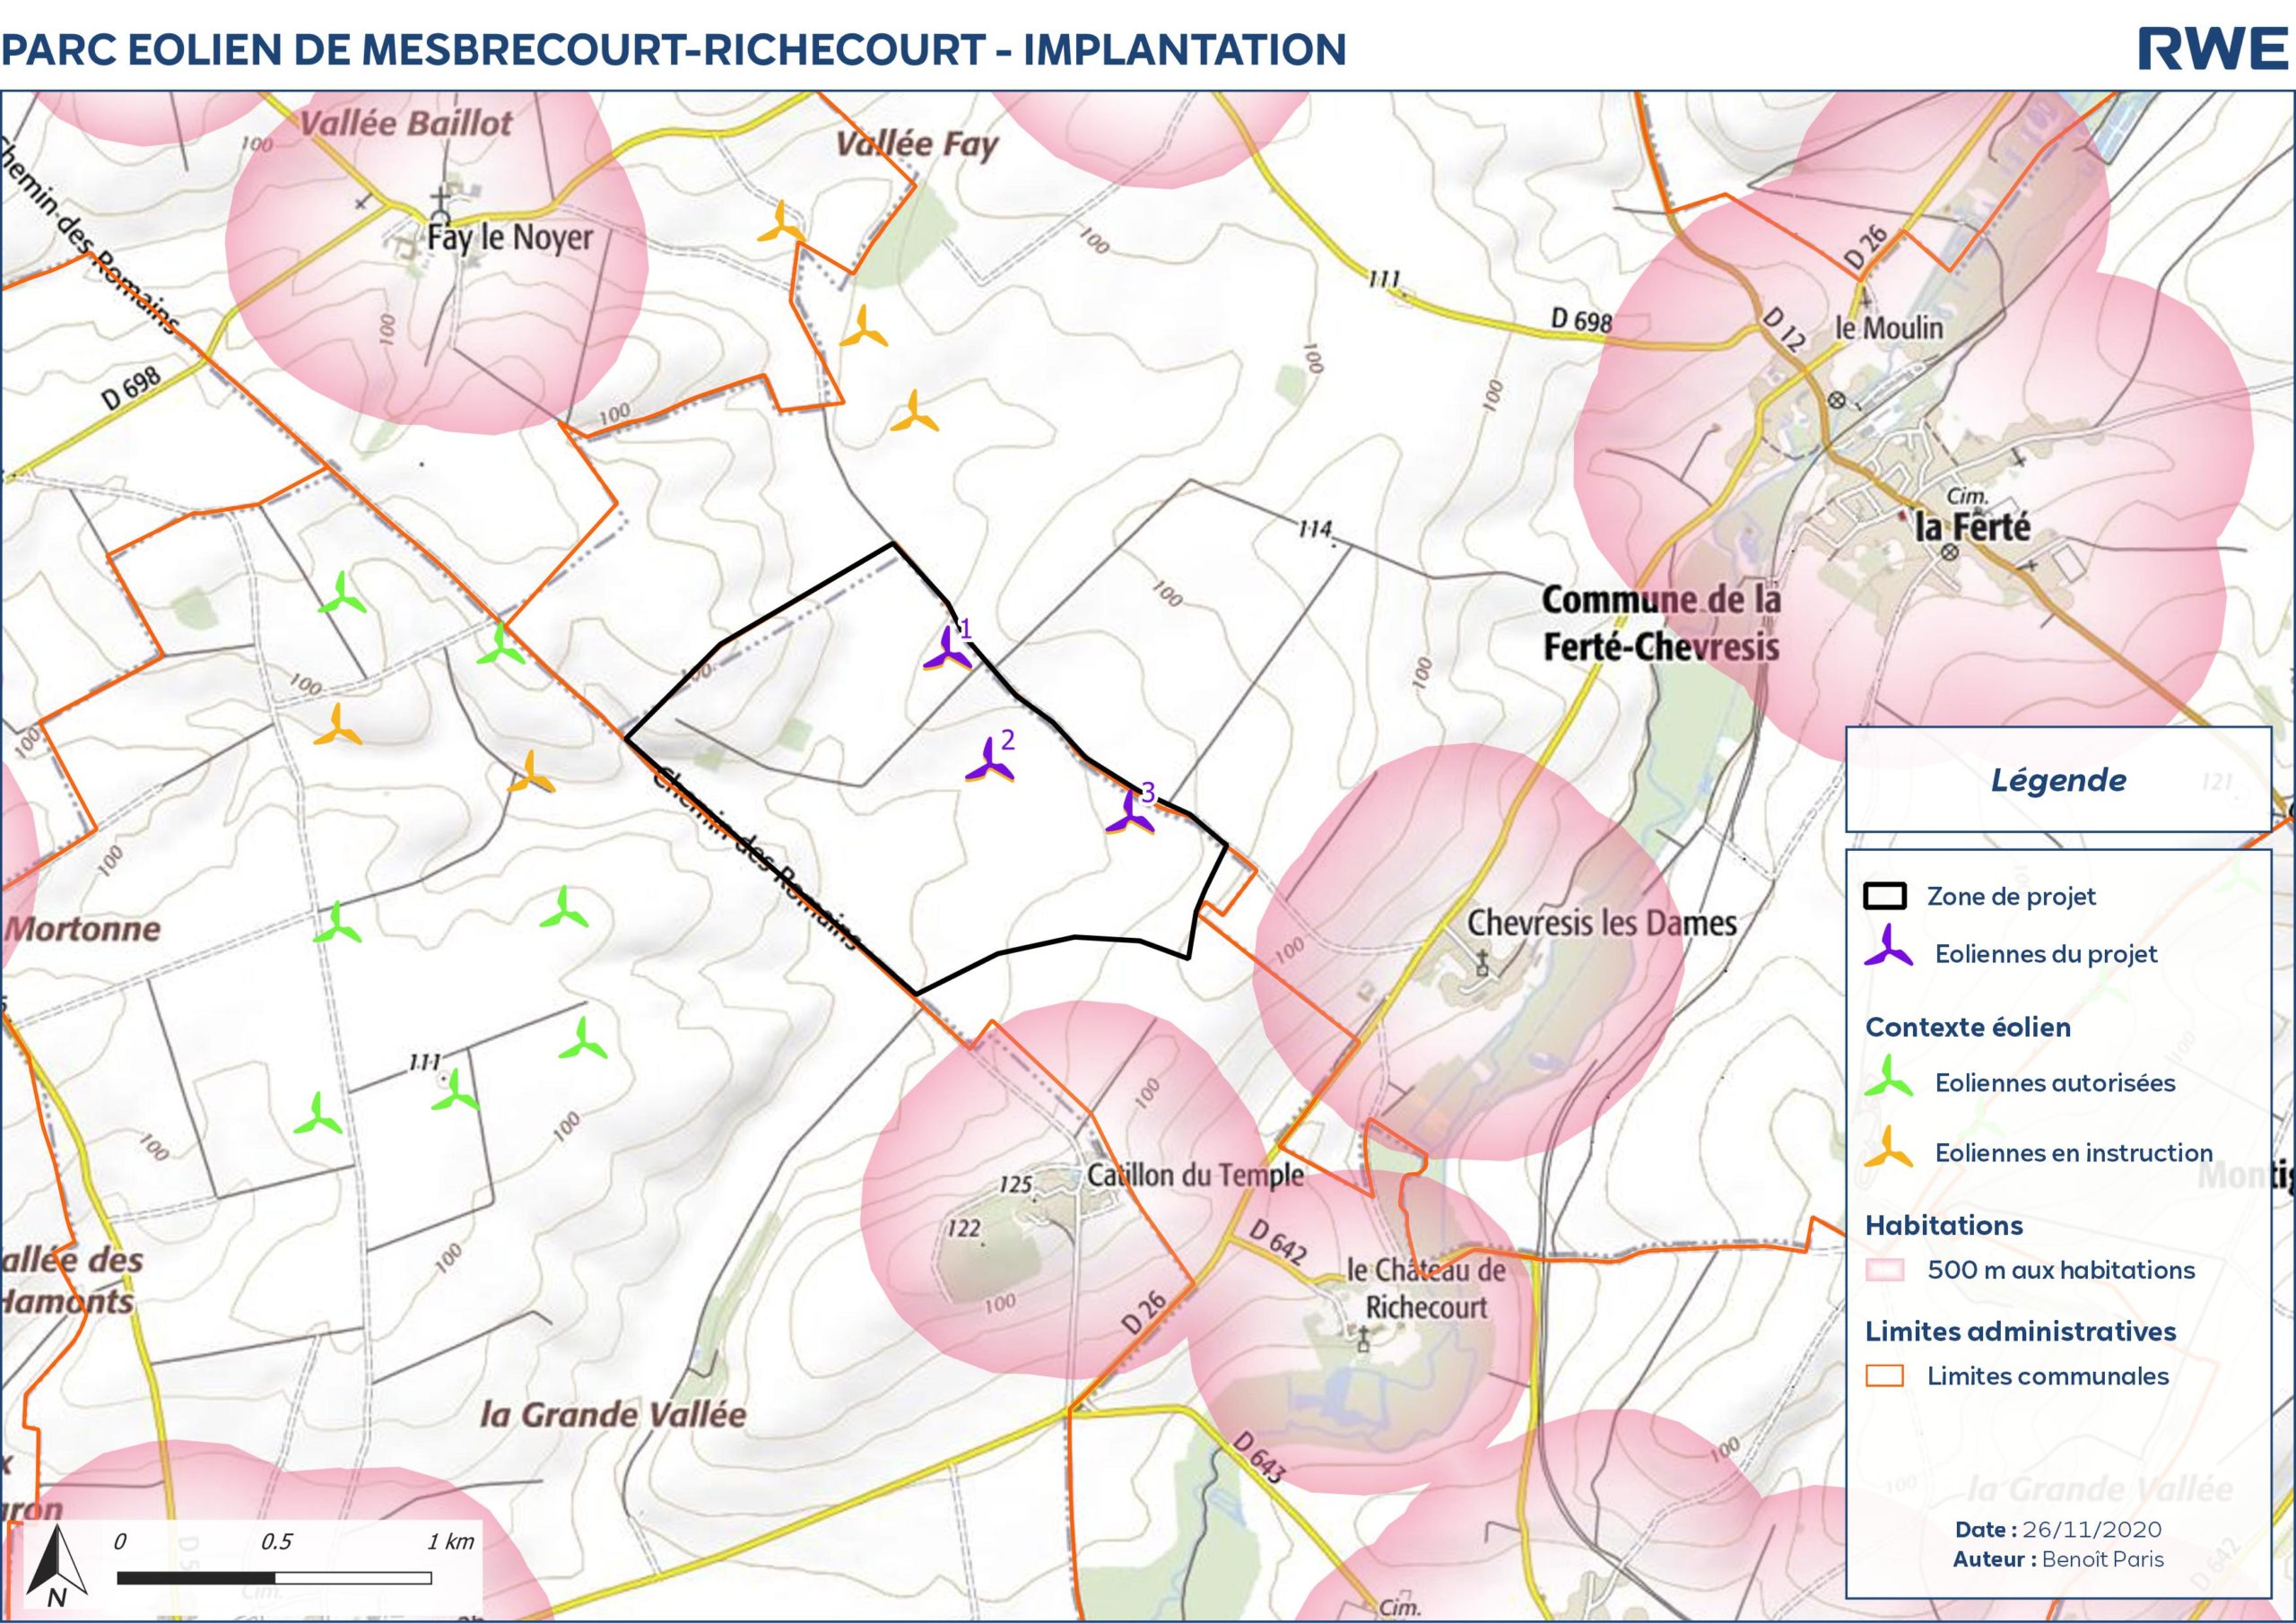
Task: Click the 'Eoliennes autorisées' legend label
Action: coord(2055,1082)
